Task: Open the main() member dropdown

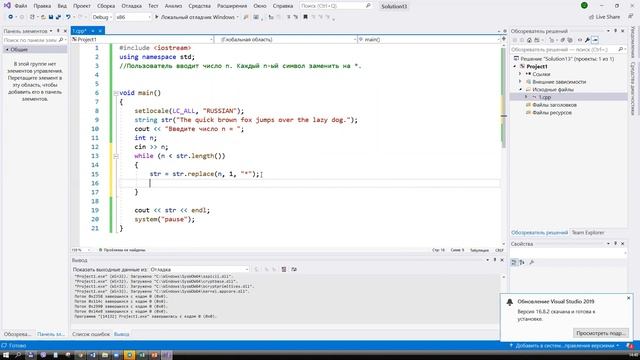Action: click(429, 40)
